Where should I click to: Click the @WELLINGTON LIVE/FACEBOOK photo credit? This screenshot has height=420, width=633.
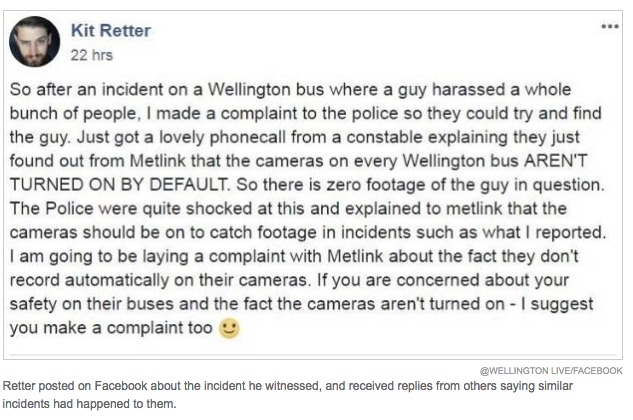tap(551, 370)
